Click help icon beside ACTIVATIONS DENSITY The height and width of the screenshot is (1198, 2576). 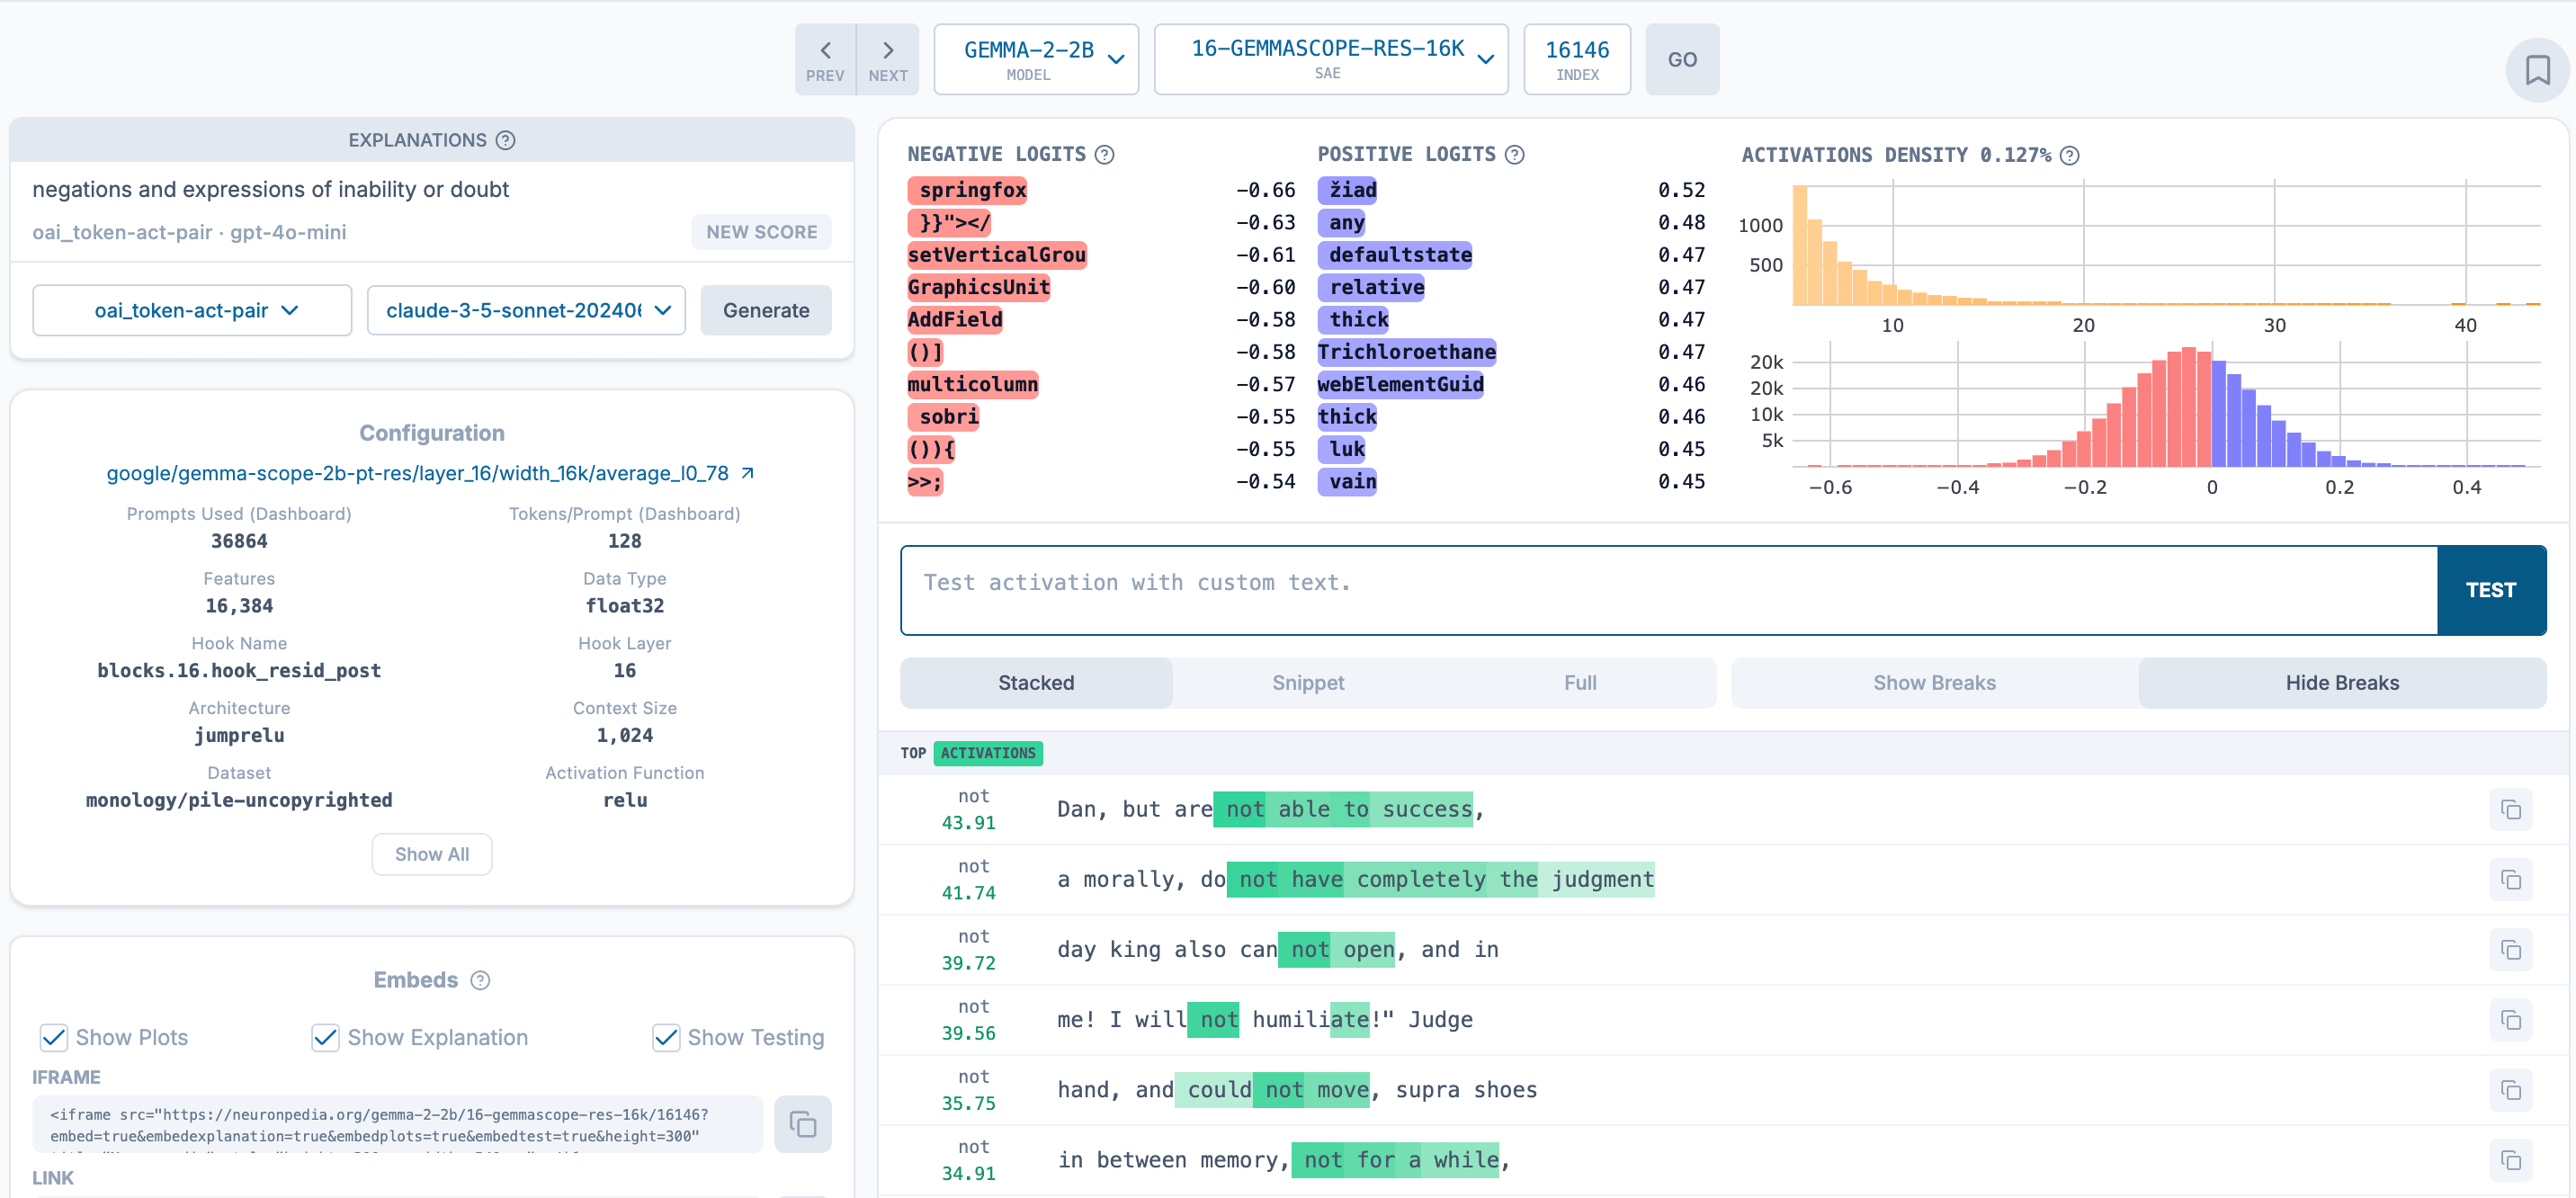2070,155
